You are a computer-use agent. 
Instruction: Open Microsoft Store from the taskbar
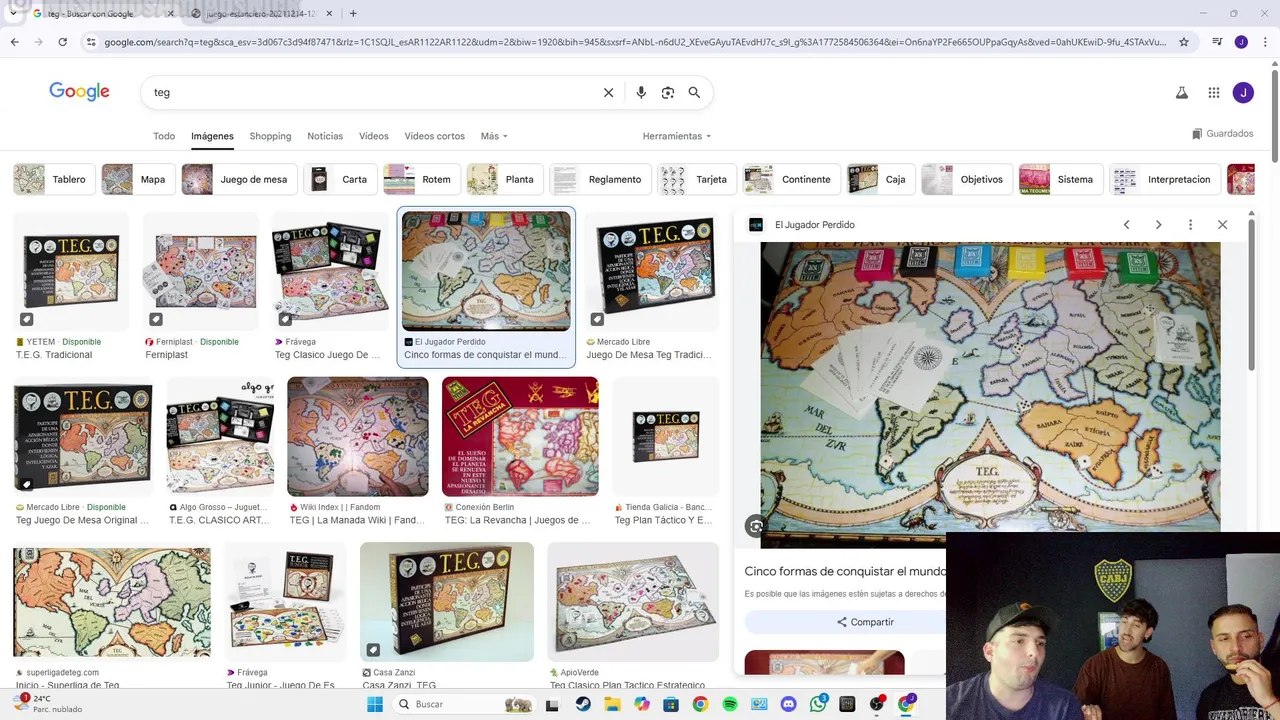click(x=671, y=704)
